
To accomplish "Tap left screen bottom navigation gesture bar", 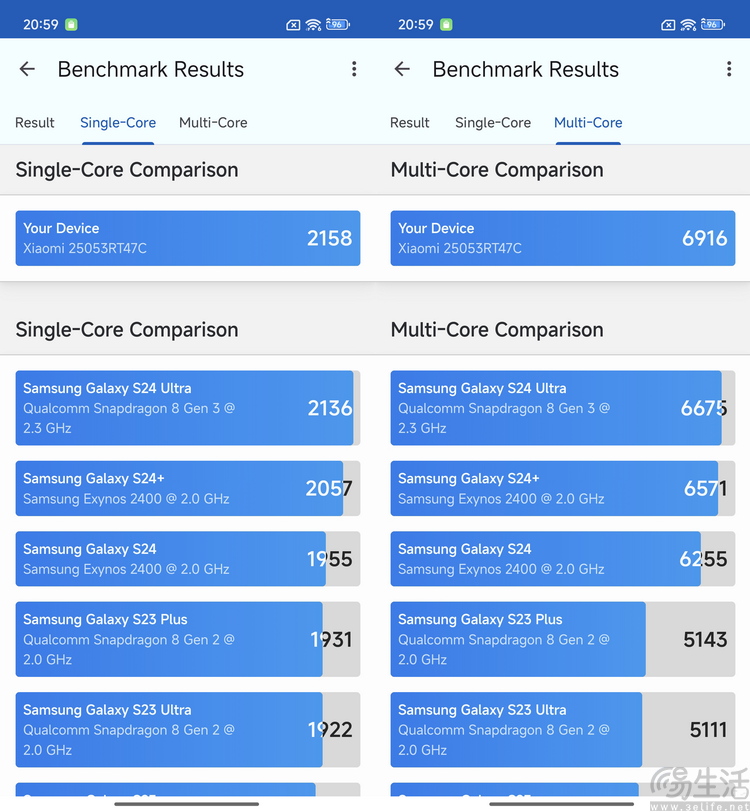I will 186,804.
